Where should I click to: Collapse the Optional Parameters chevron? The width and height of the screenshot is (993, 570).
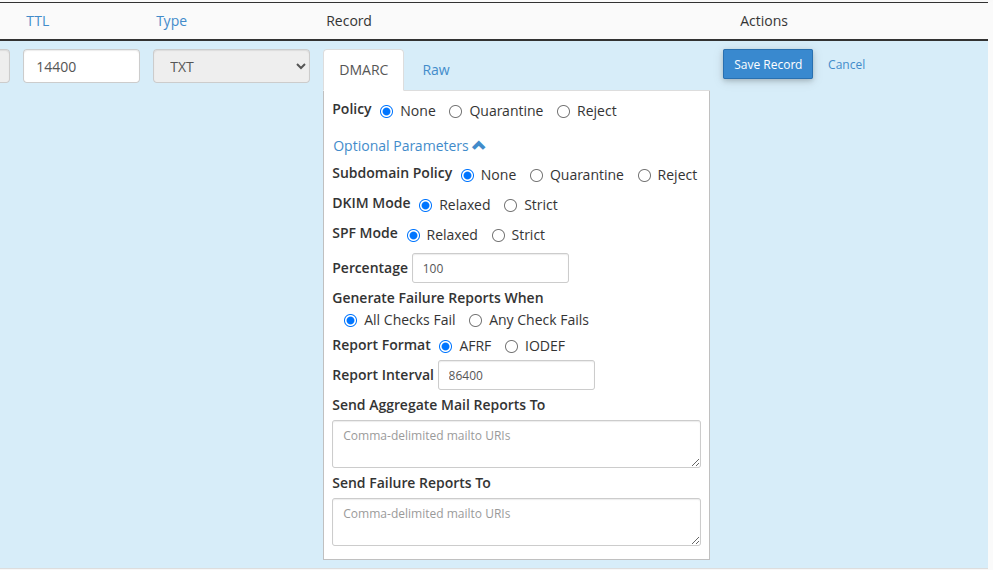coord(478,146)
